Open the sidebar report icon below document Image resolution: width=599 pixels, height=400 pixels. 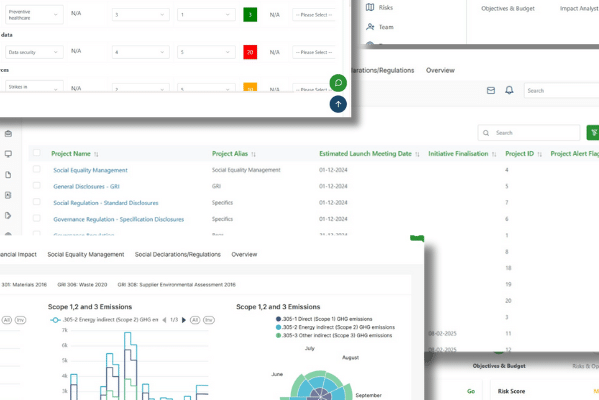(8, 195)
